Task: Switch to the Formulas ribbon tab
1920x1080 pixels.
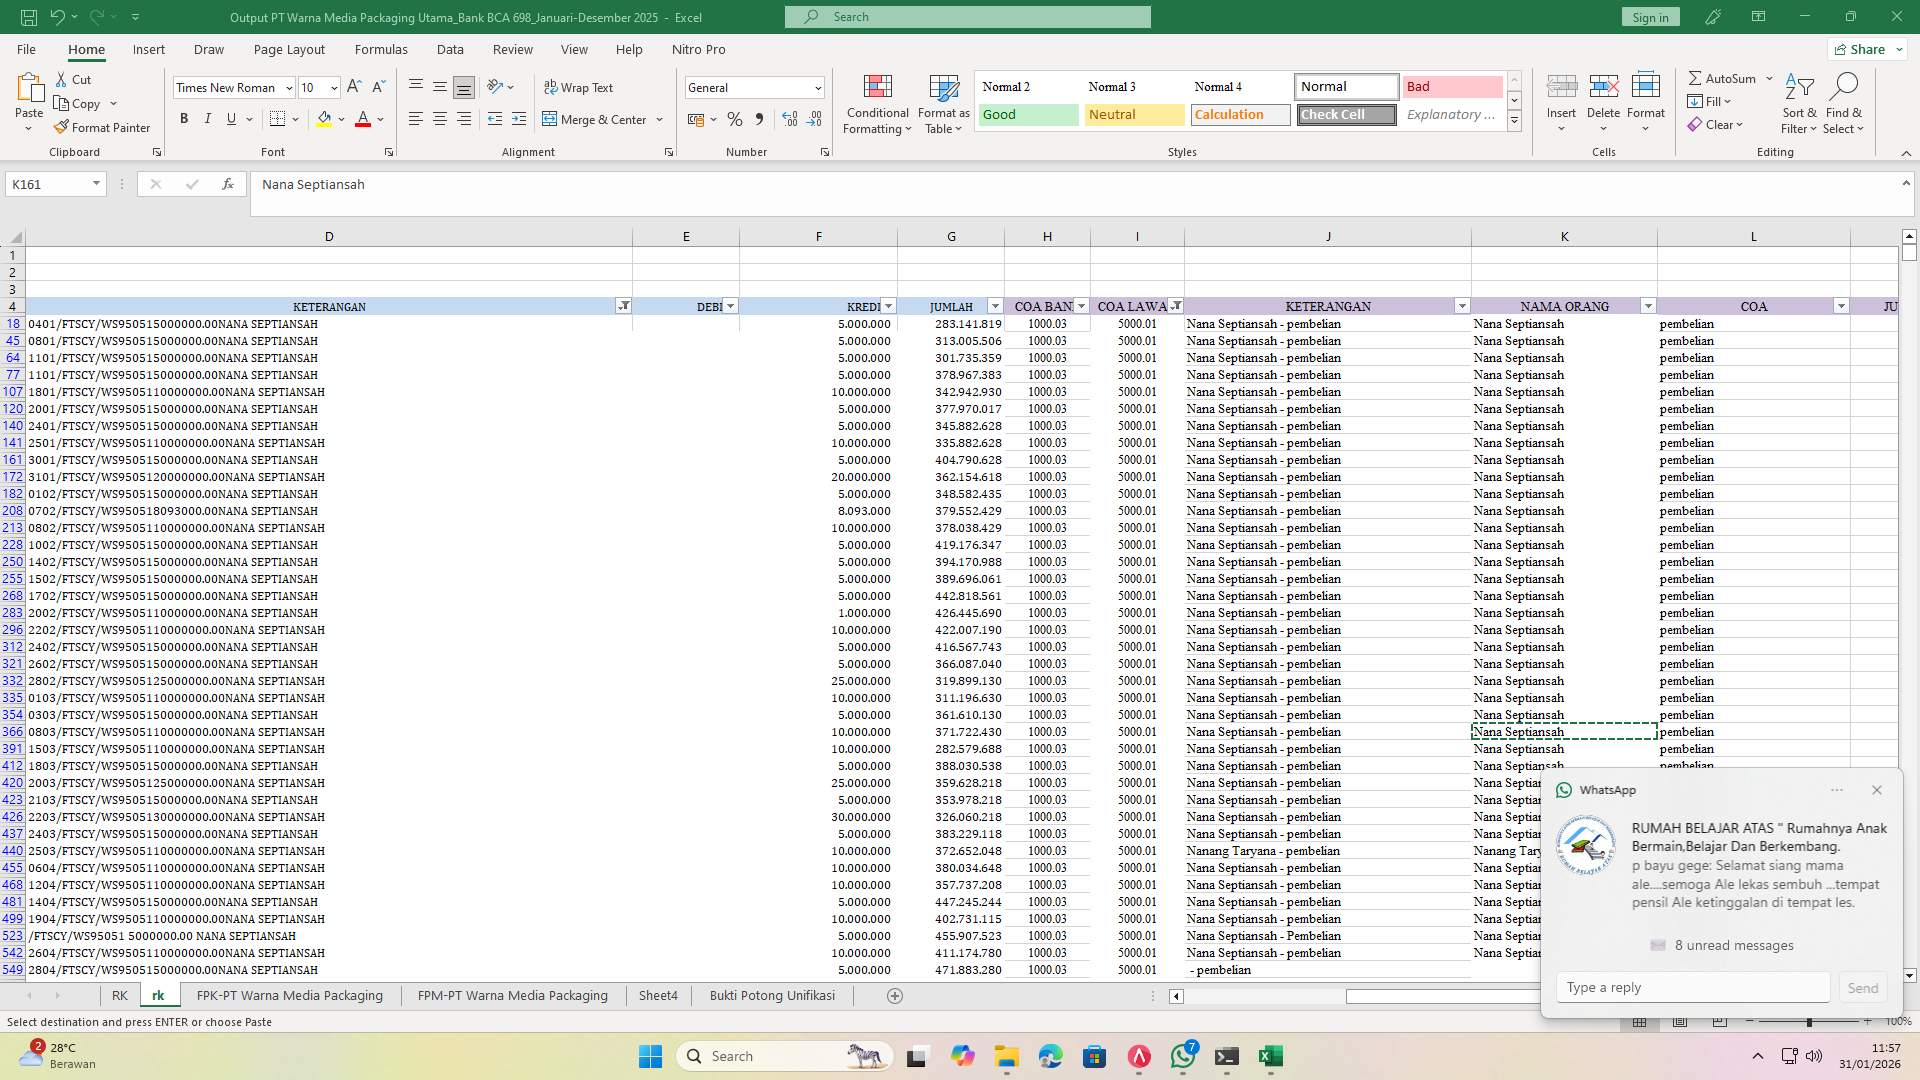Action: coord(381,49)
